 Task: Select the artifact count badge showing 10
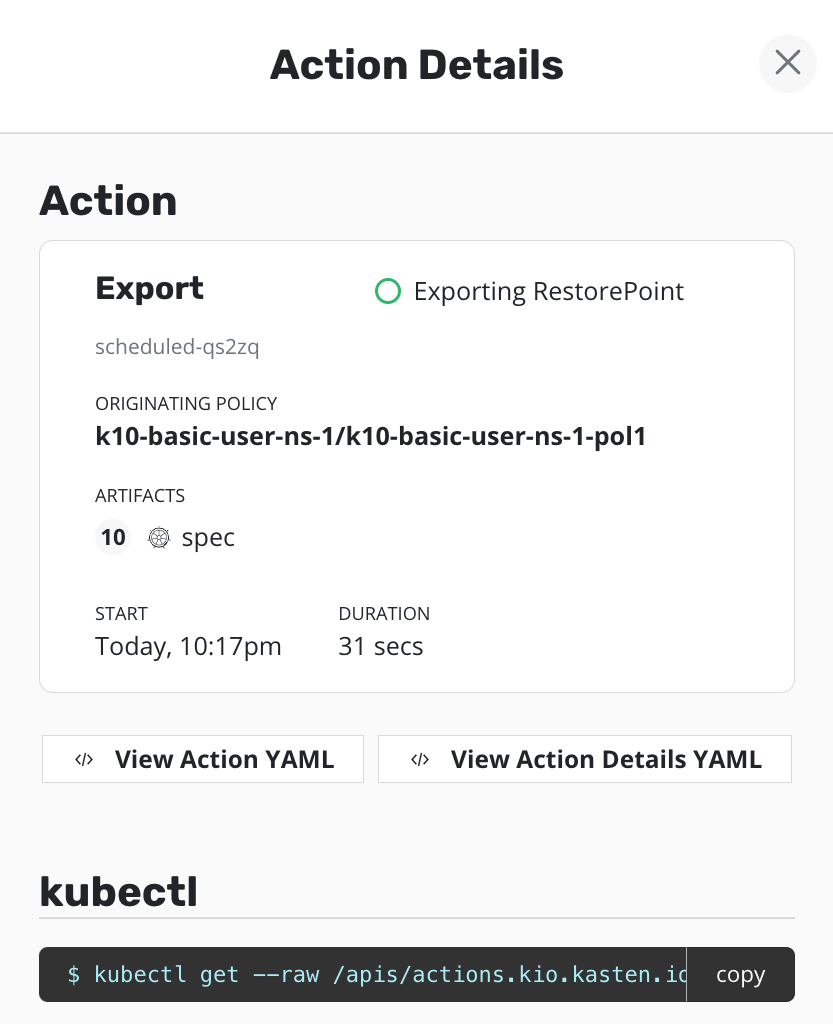[x=113, y=538]
